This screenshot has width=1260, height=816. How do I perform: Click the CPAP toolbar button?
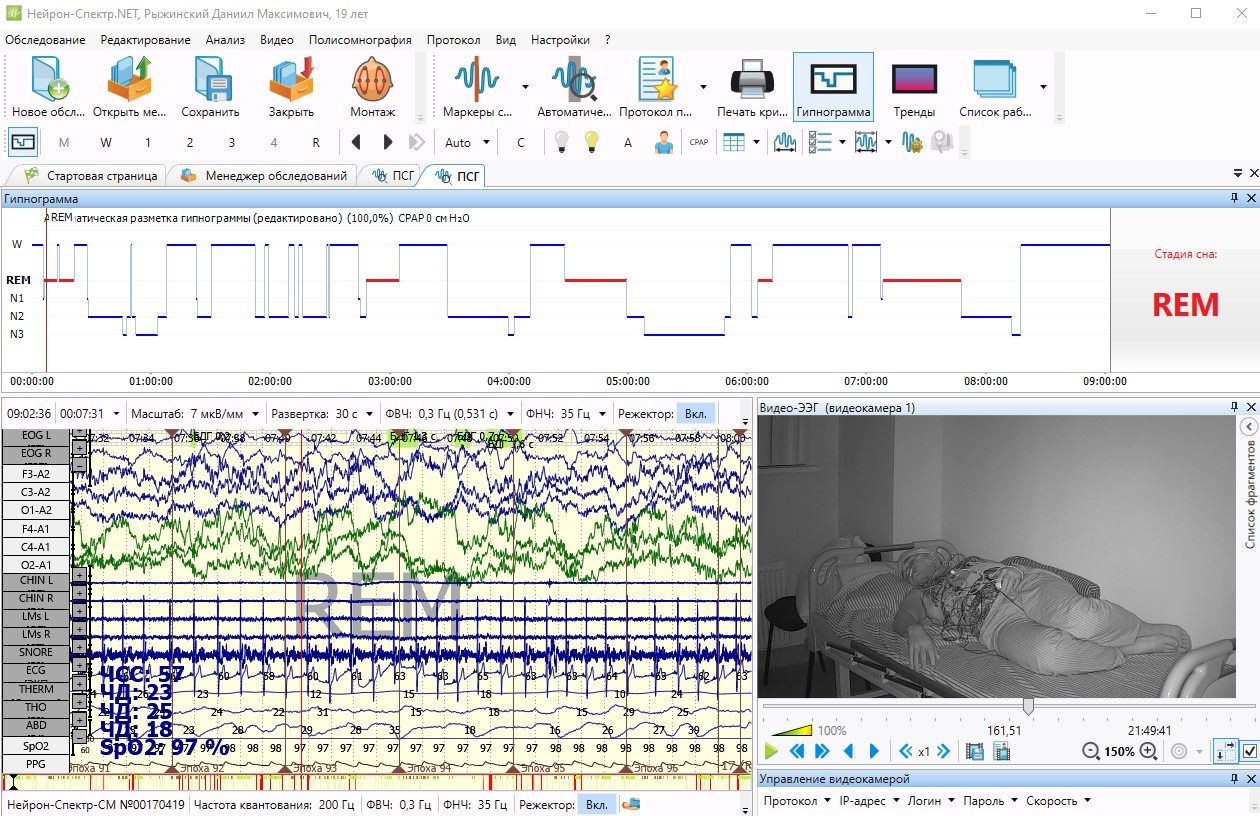698,143
